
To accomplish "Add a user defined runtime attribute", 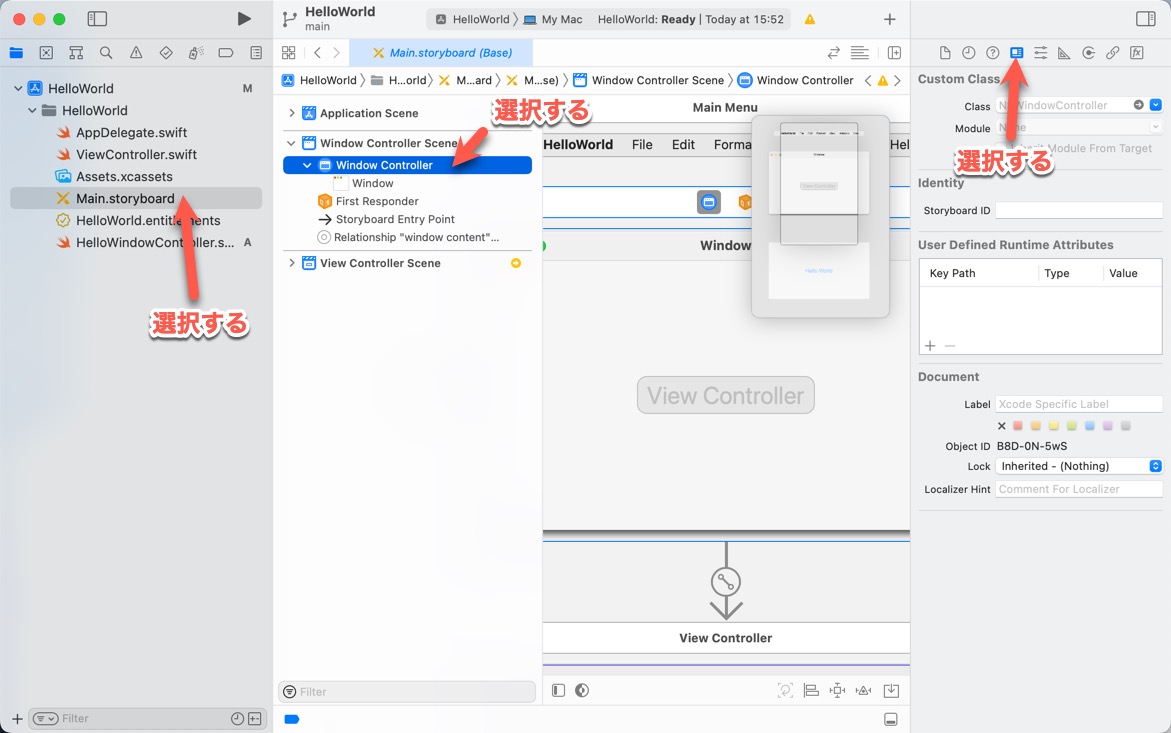I will tap(930, 346).
